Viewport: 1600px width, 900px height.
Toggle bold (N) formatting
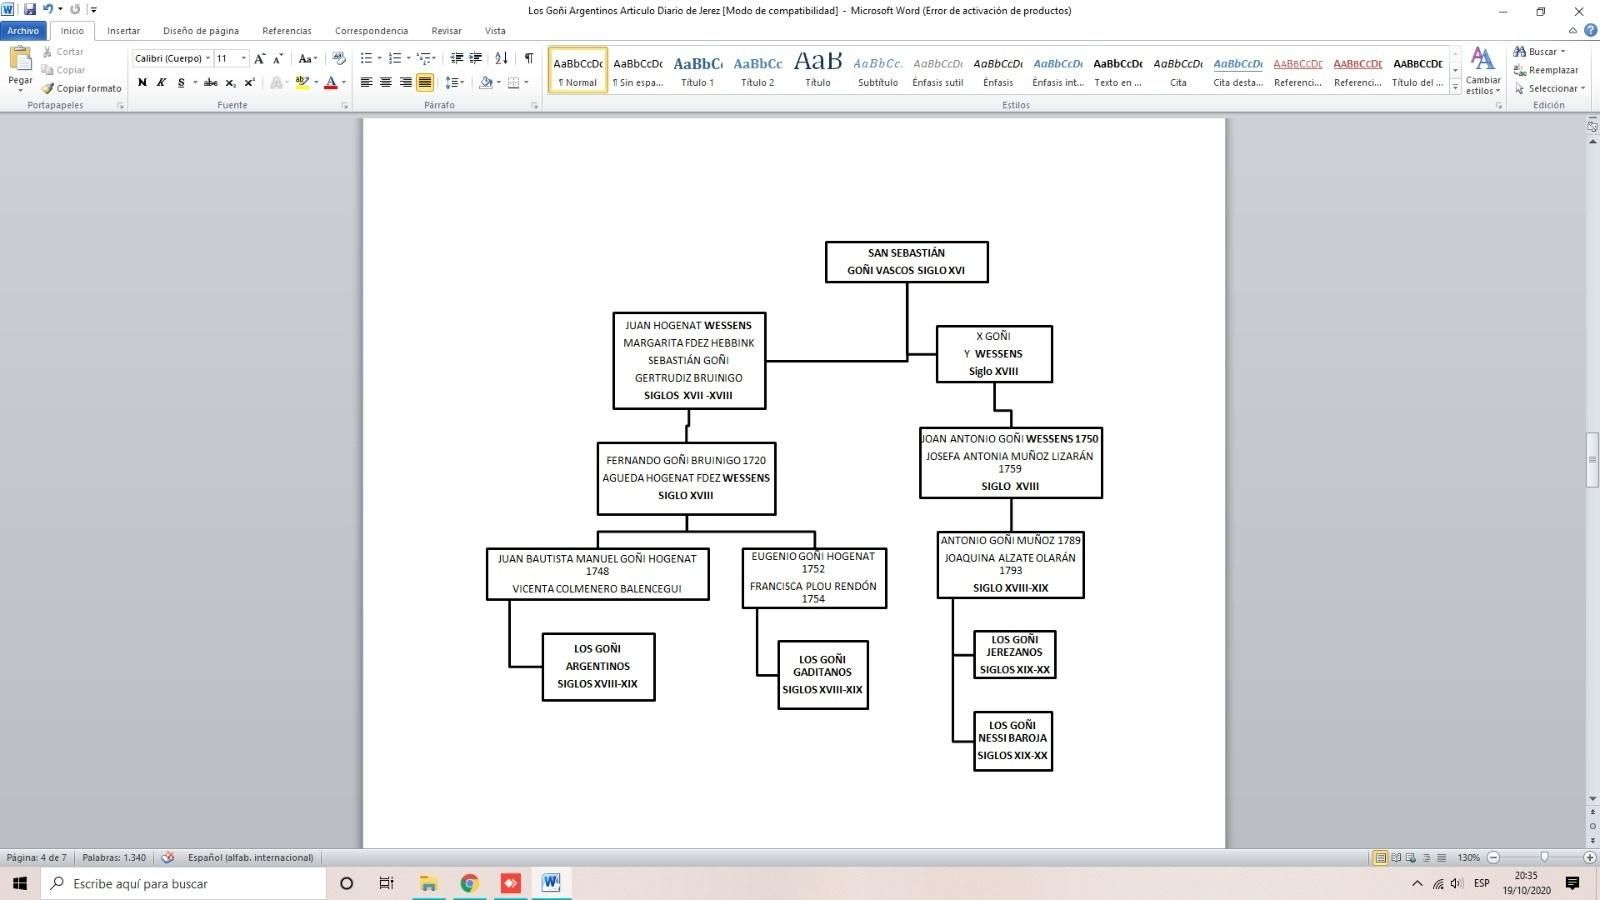click(142, 82)
